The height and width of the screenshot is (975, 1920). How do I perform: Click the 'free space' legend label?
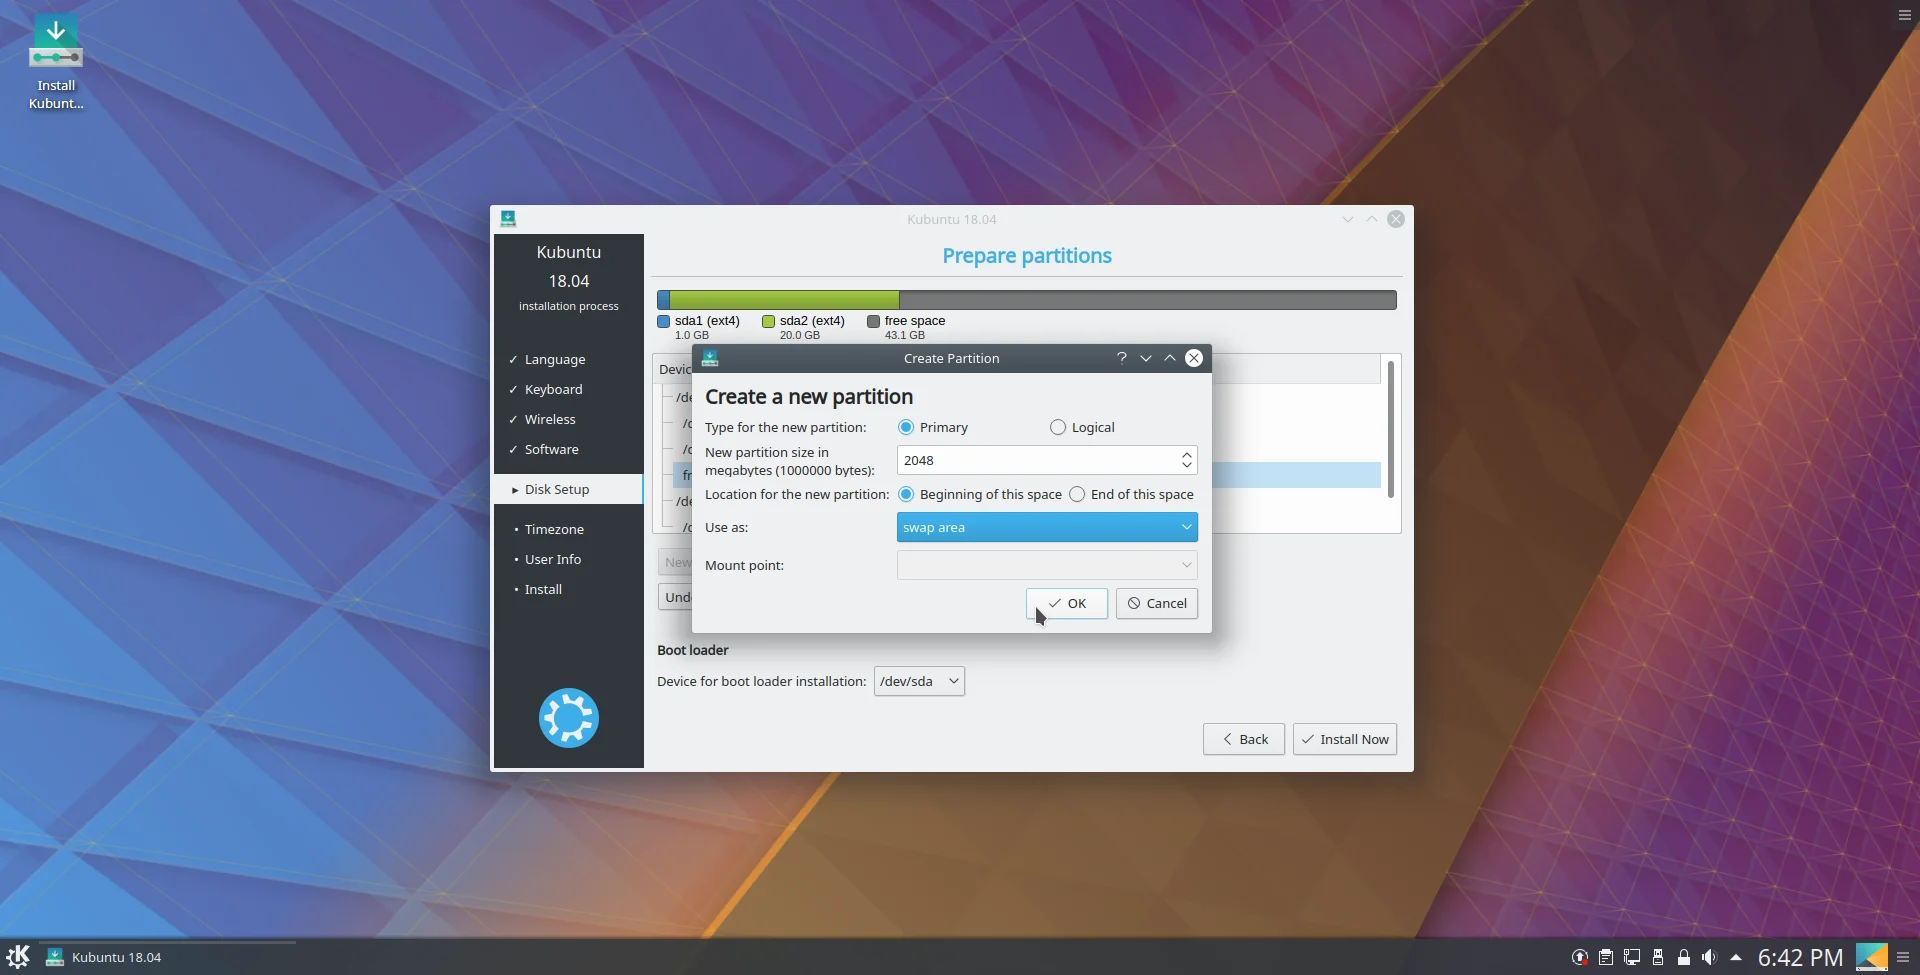pyautogui.click(x=915, y=321)
